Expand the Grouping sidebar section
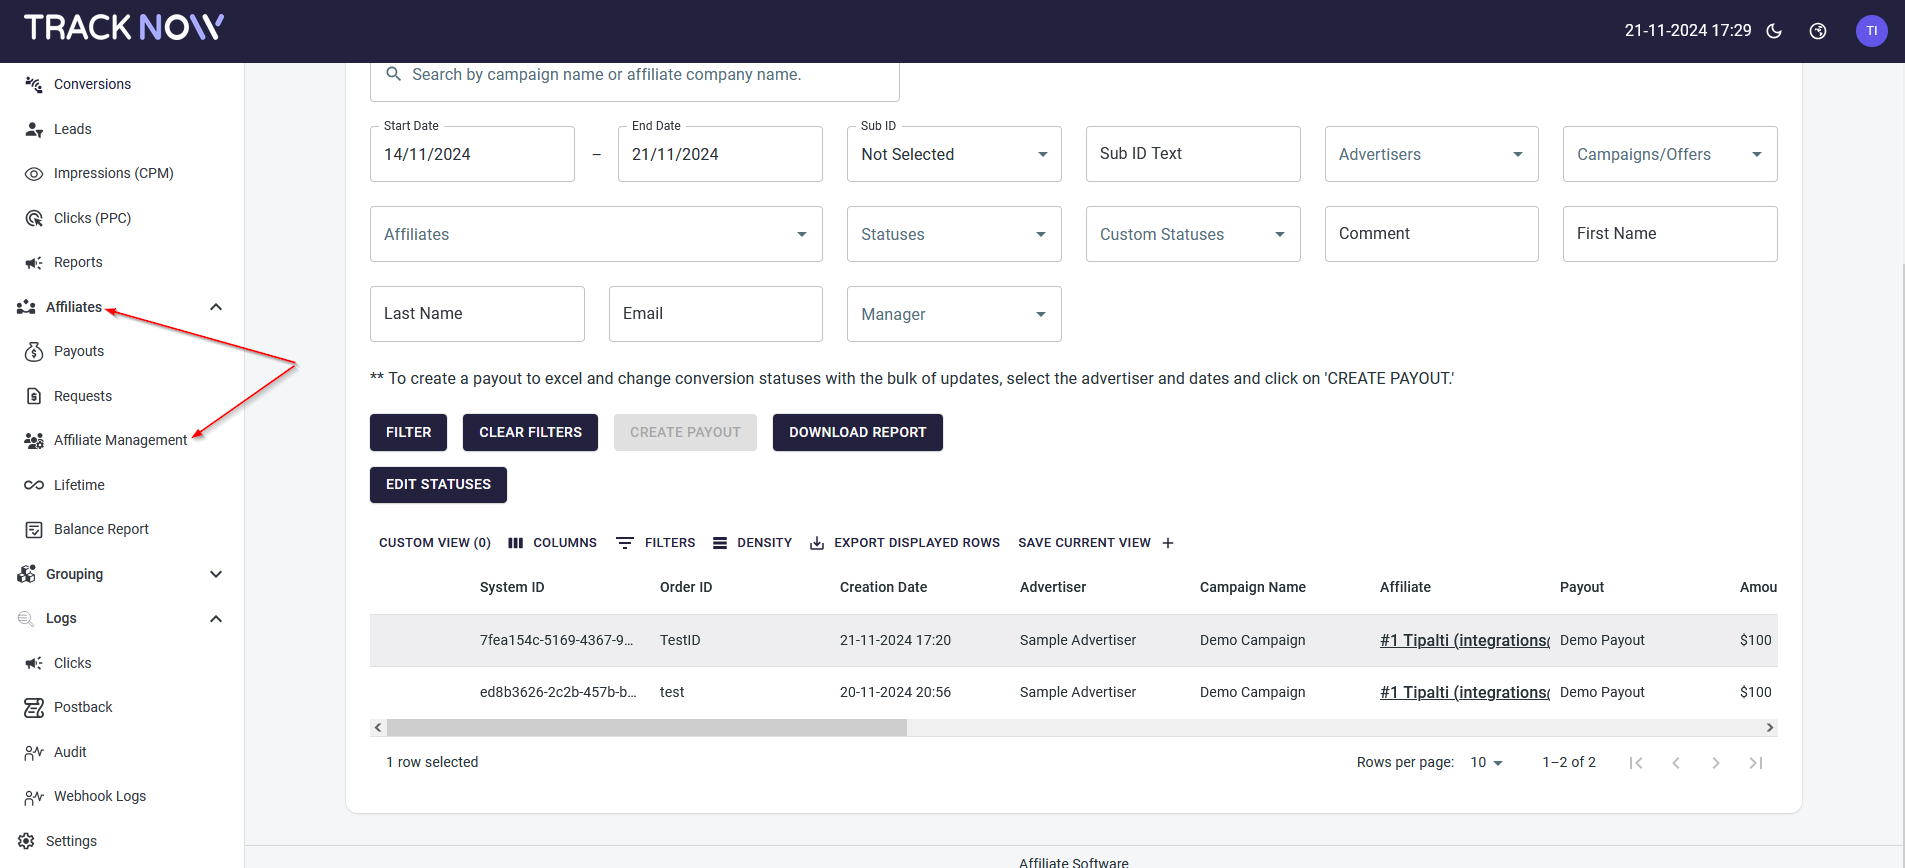 [x=215, y=574]
